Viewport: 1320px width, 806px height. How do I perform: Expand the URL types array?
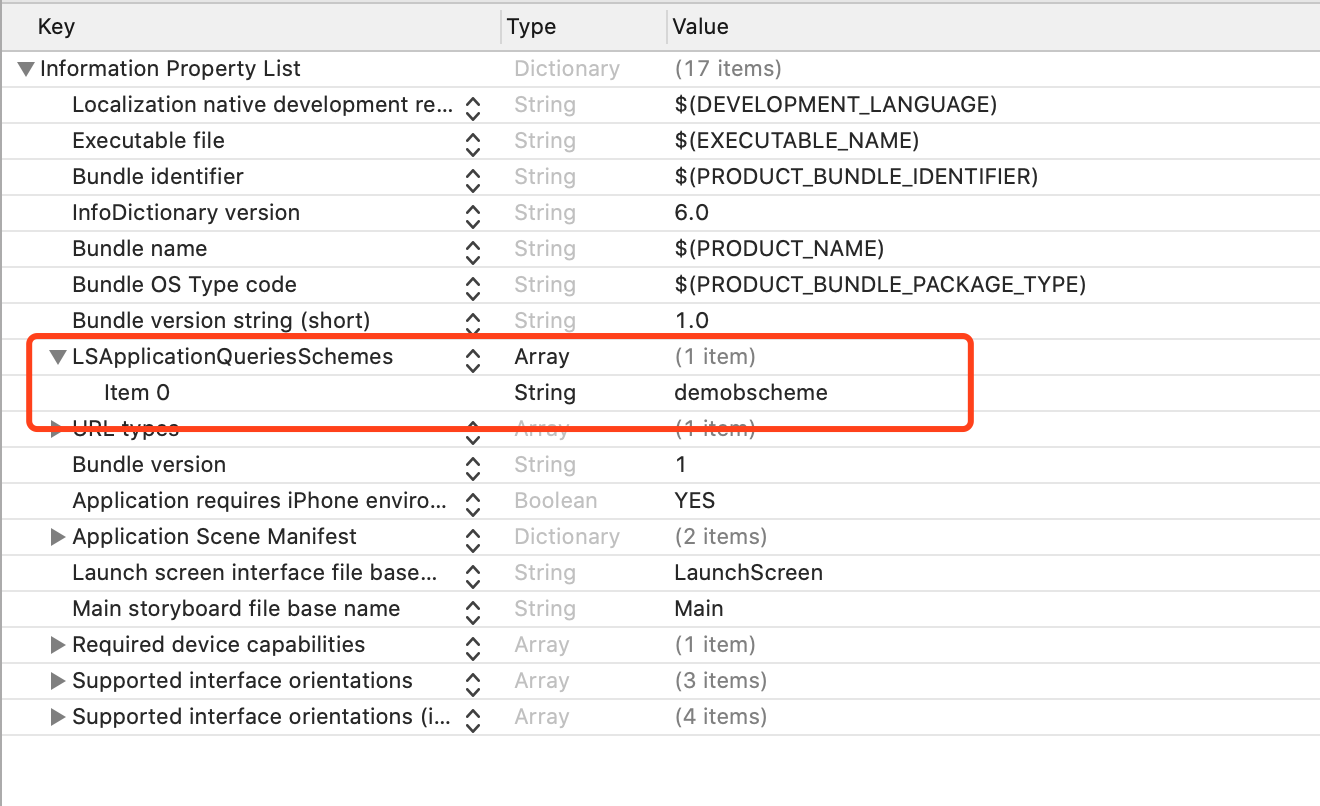click(58, 429)
